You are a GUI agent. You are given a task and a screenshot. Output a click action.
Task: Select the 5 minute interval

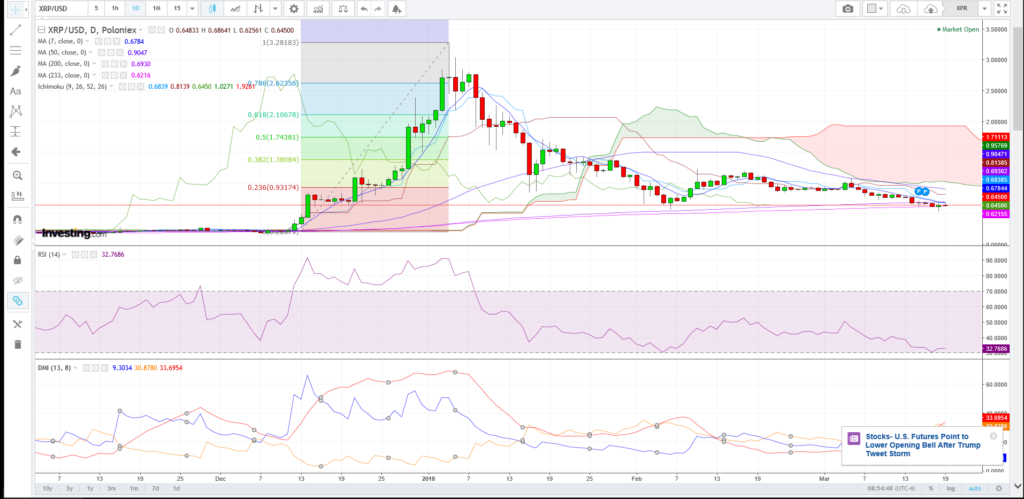97,8
